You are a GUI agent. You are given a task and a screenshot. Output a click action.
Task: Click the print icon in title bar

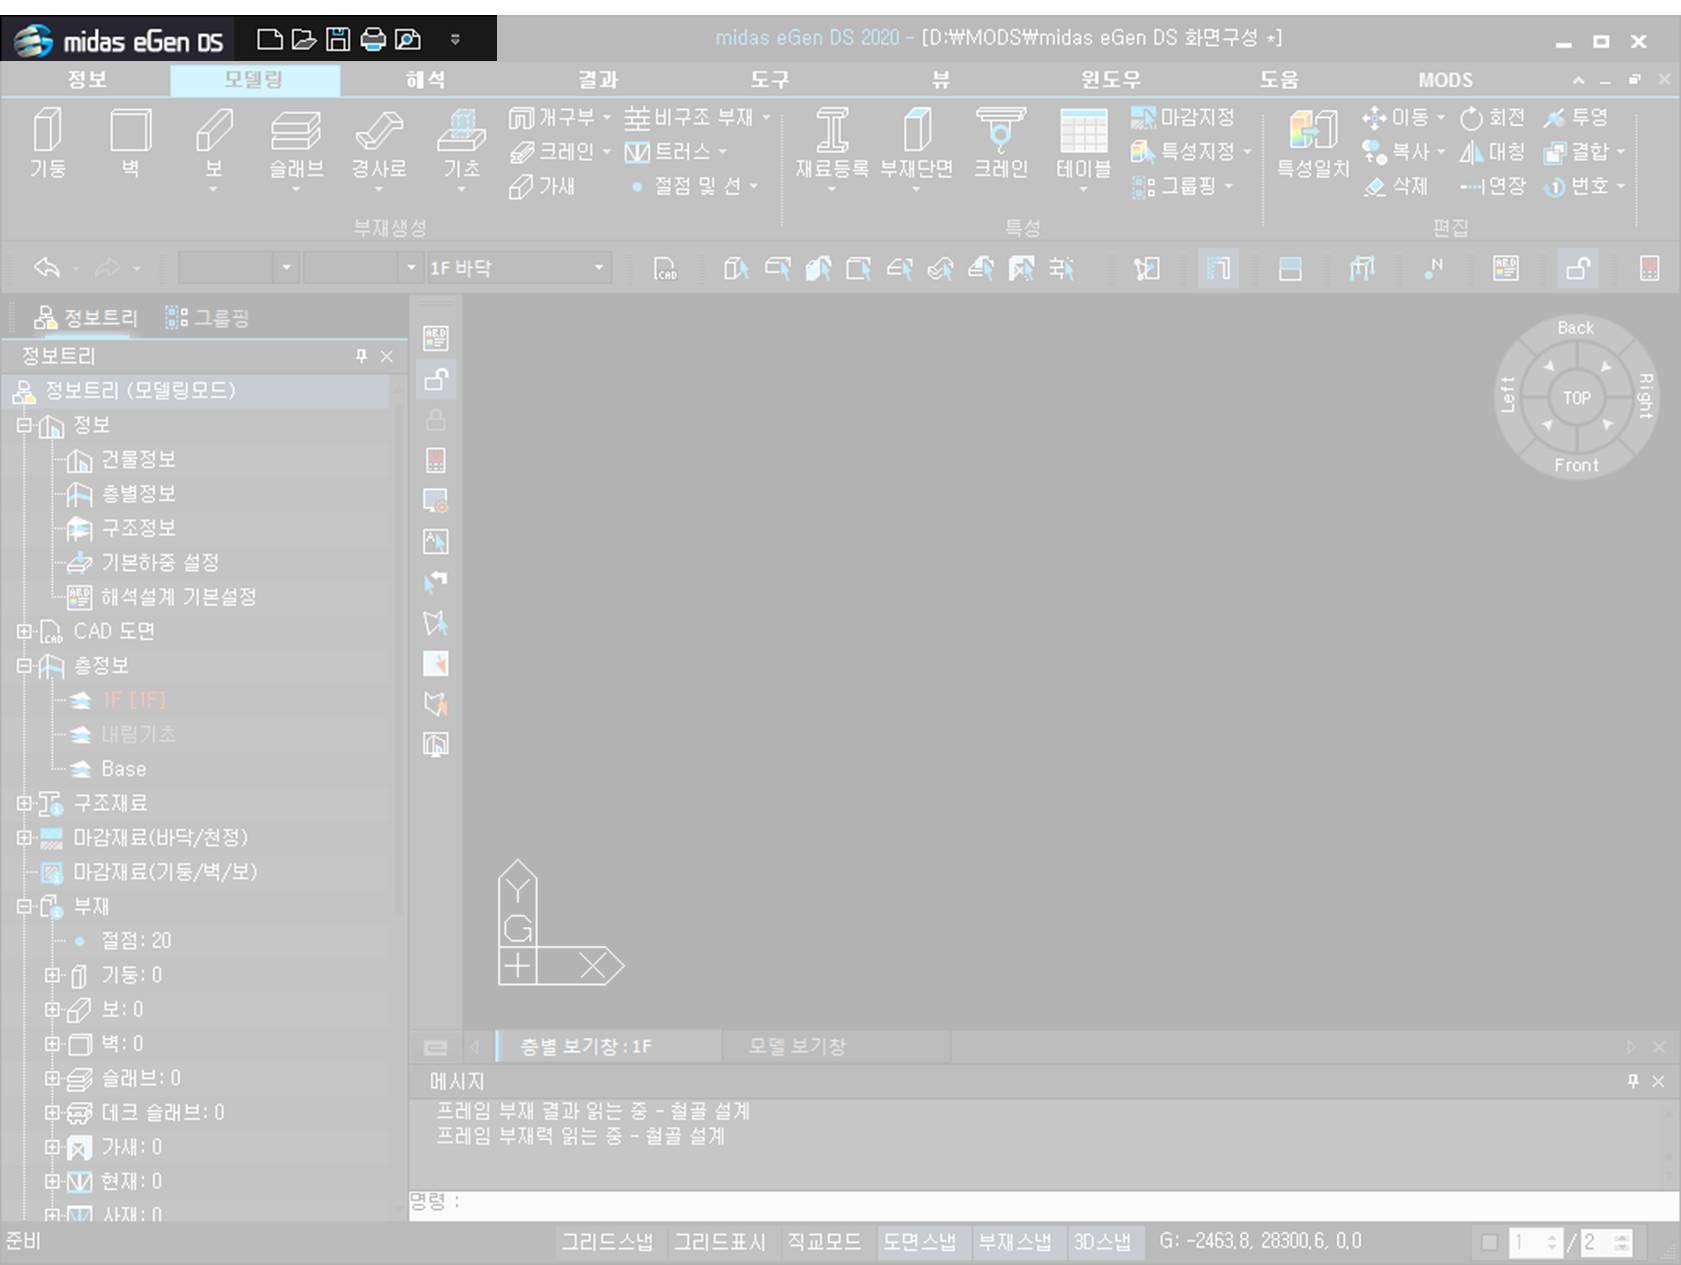[373, 39]
